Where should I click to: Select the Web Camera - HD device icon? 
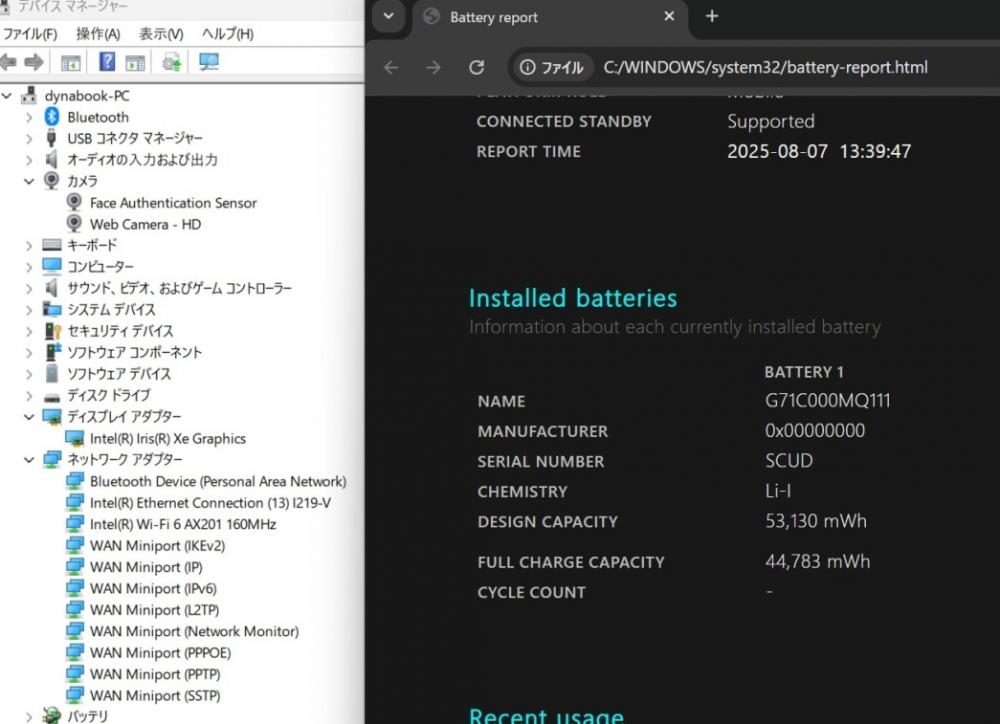[x=74, y=224]
